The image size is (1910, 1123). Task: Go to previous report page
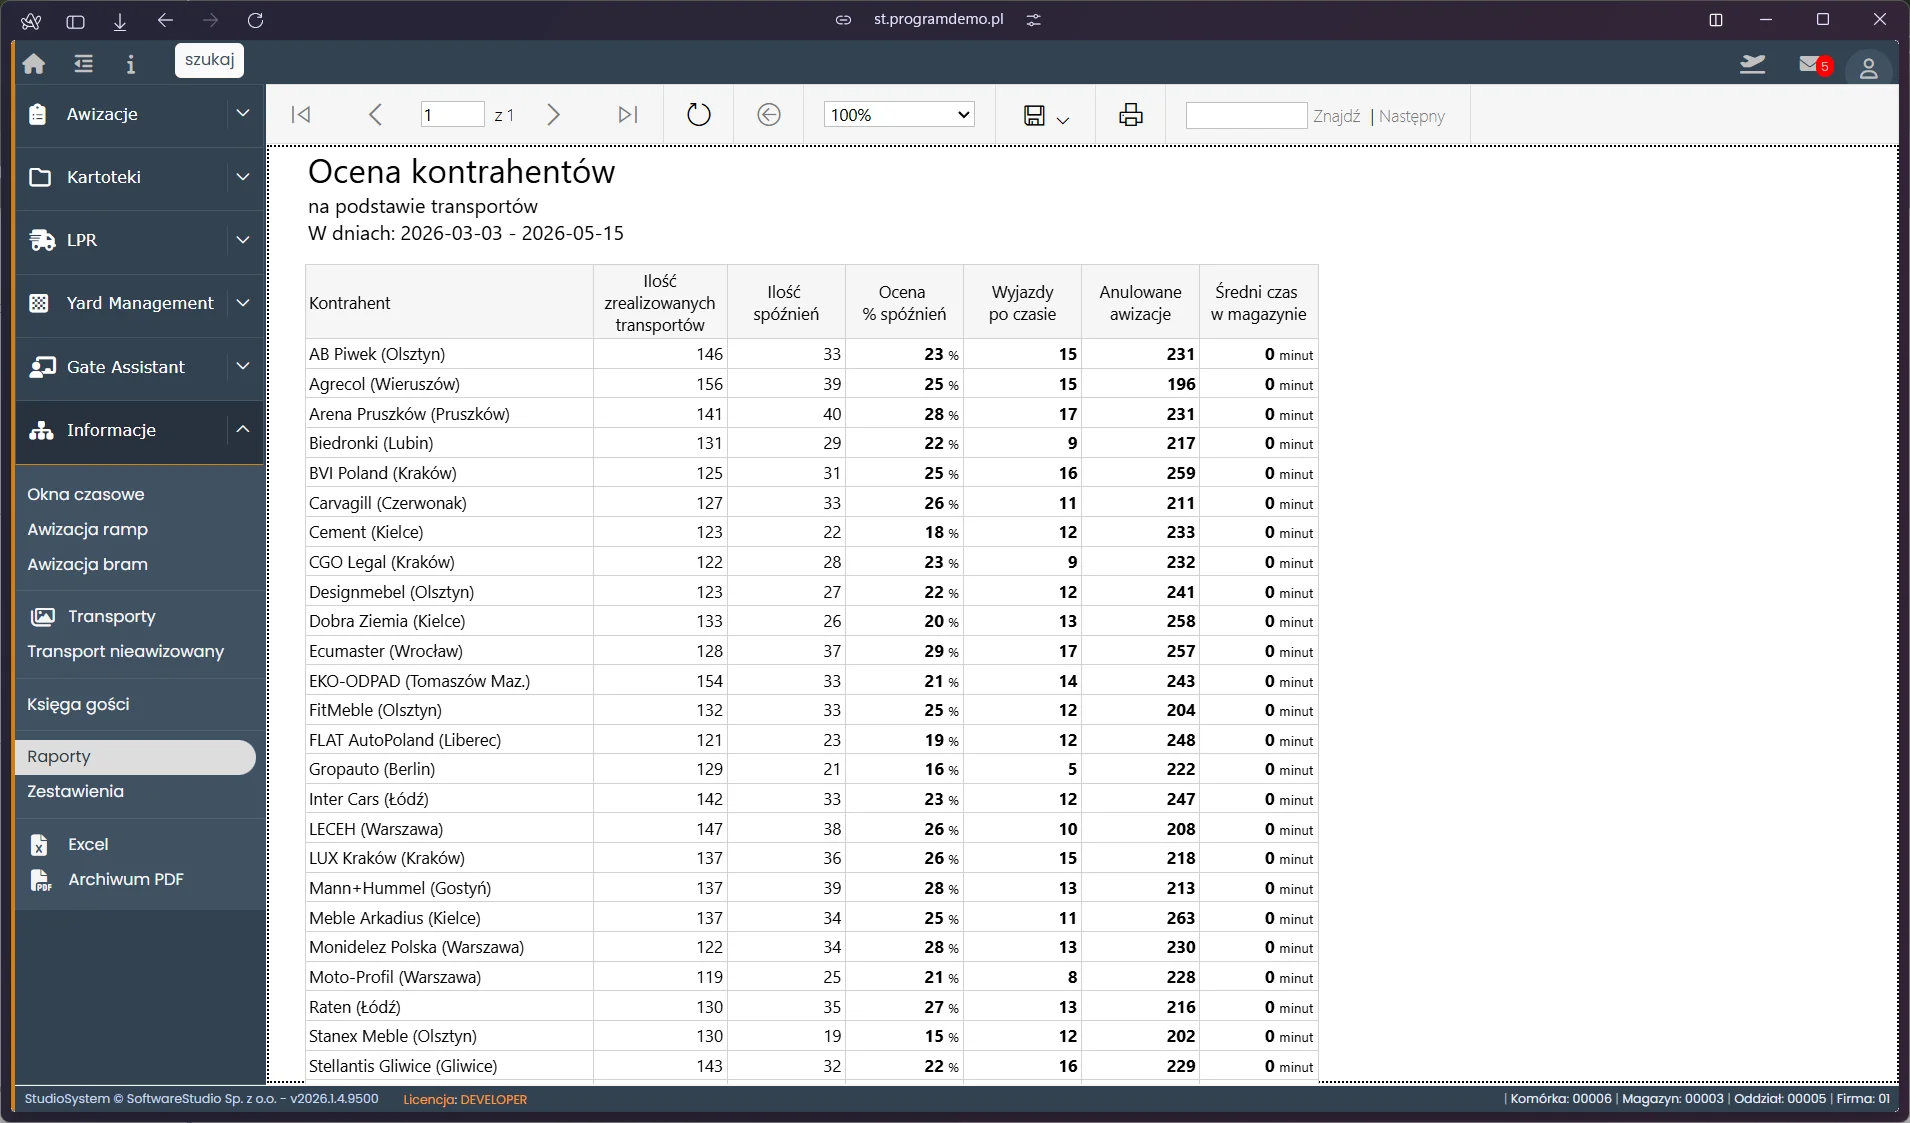click(375, 115)
